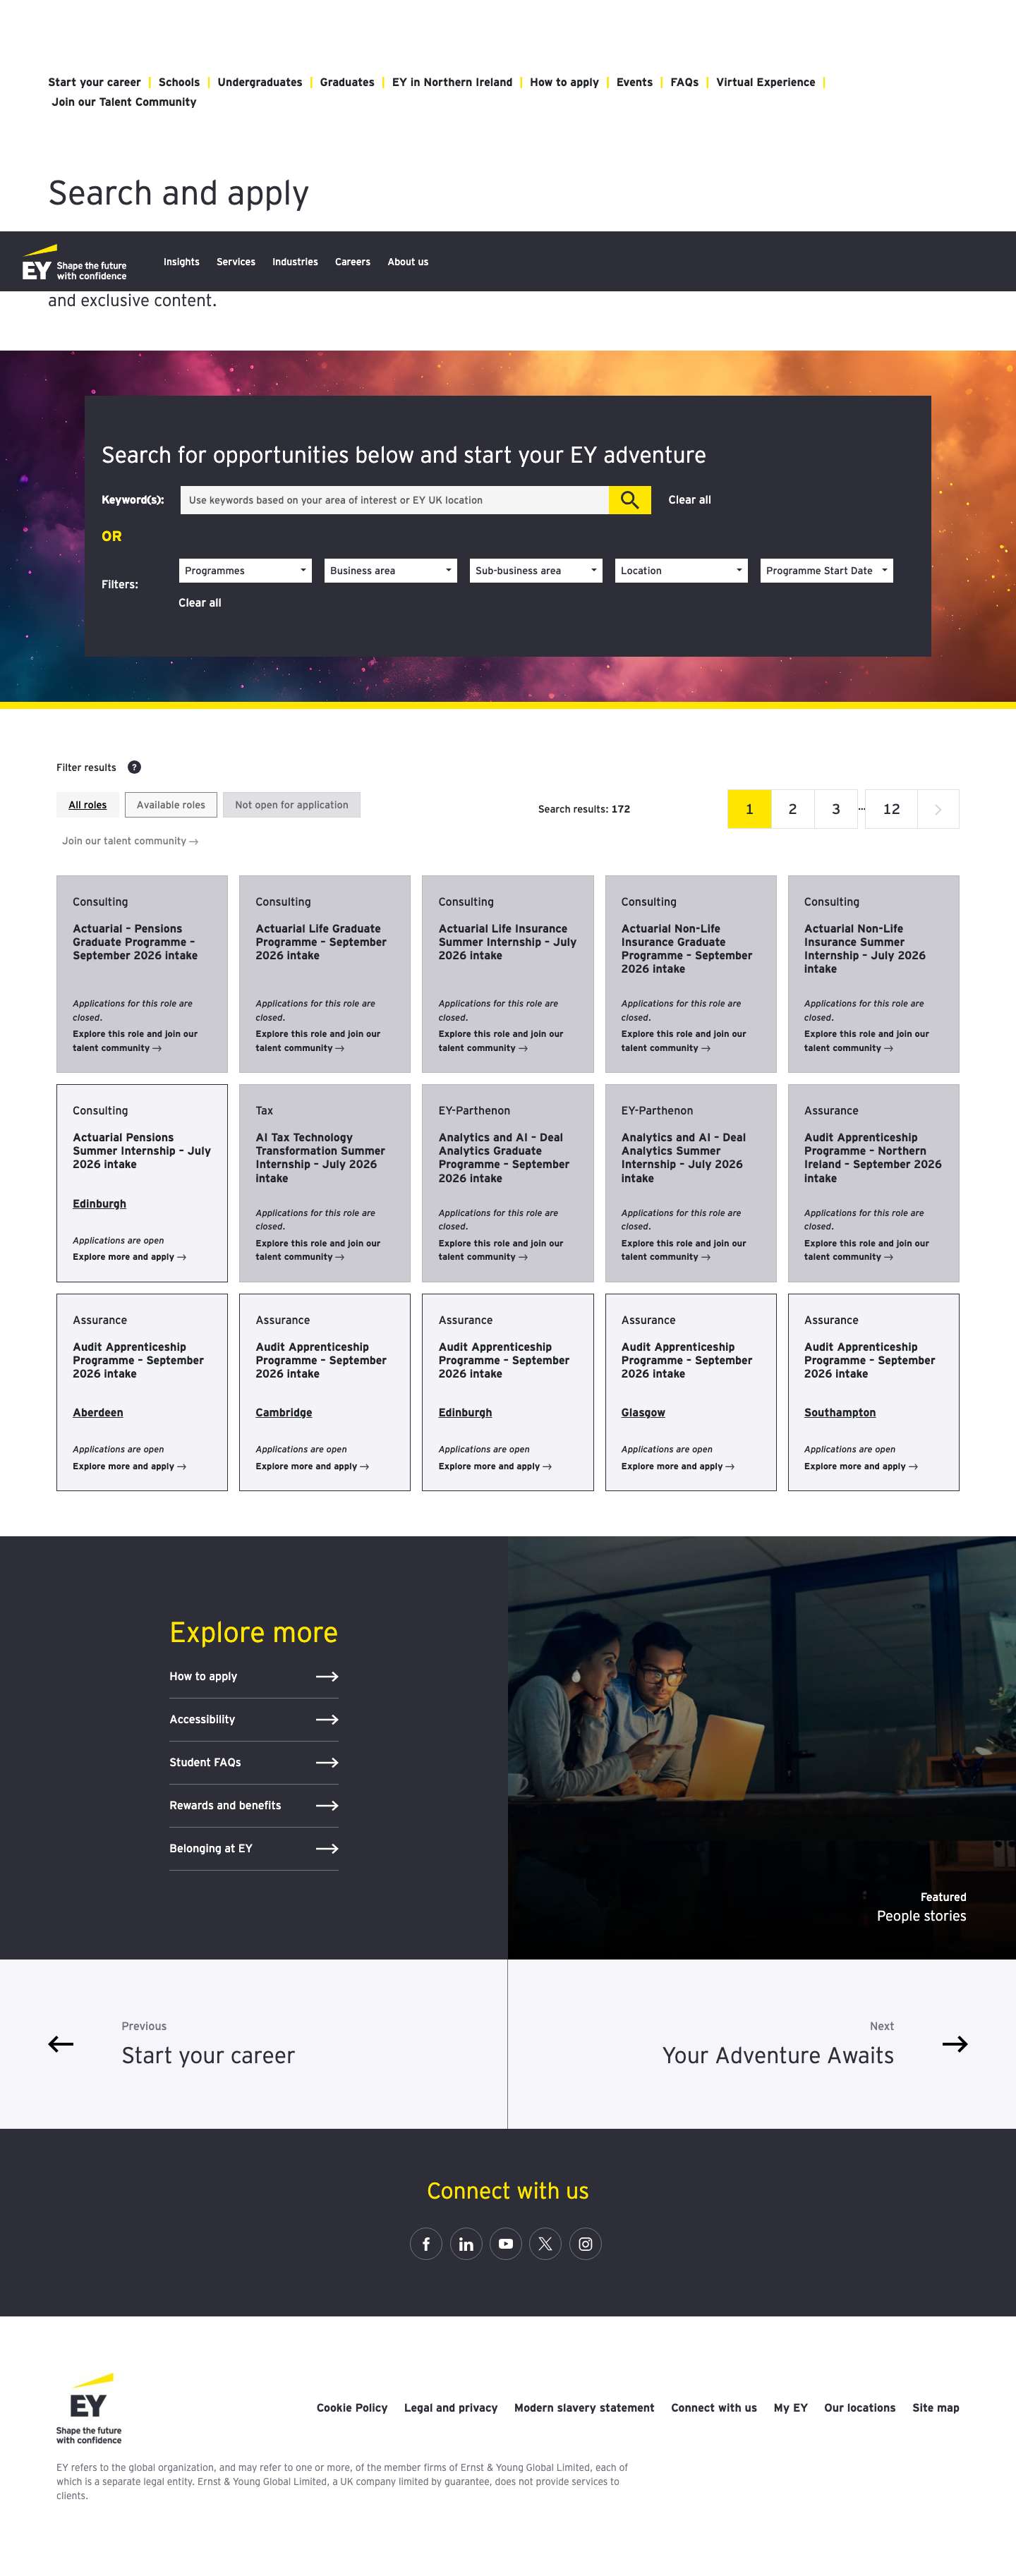Open EY X (Twitter) icon
Image resolution: width=1016 pixels, height=2576 pixels.
tap(545, 2244)
